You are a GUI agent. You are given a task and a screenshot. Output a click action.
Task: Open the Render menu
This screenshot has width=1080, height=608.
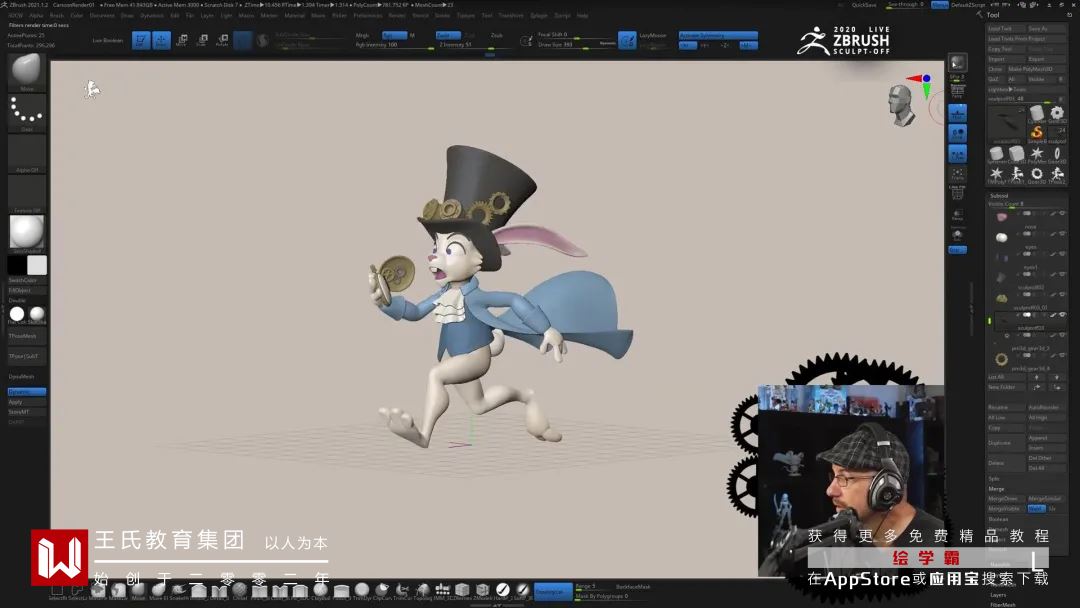pyautogui.click(x=397, y=15)
